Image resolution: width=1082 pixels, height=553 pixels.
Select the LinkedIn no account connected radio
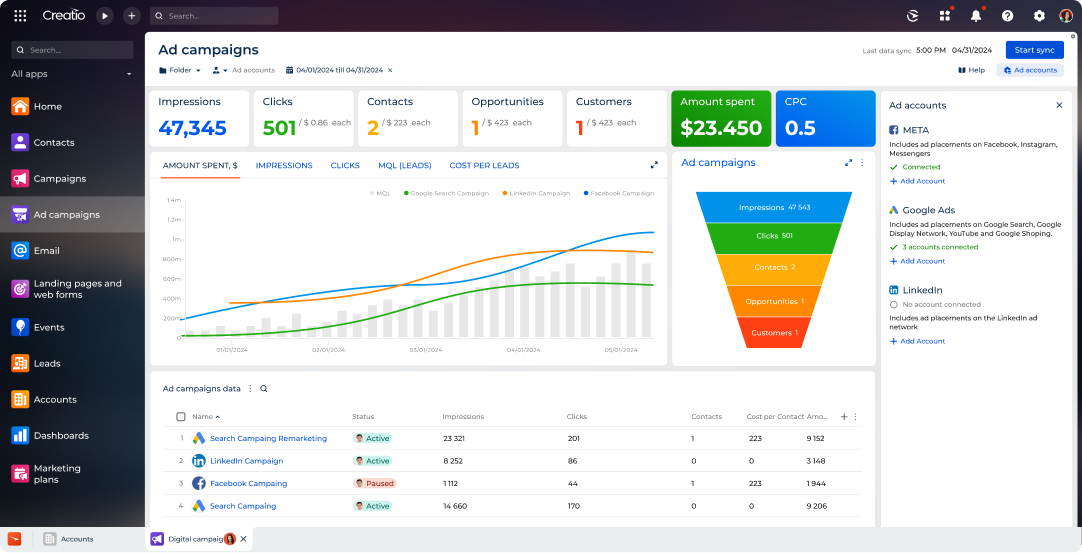[893, 305]
